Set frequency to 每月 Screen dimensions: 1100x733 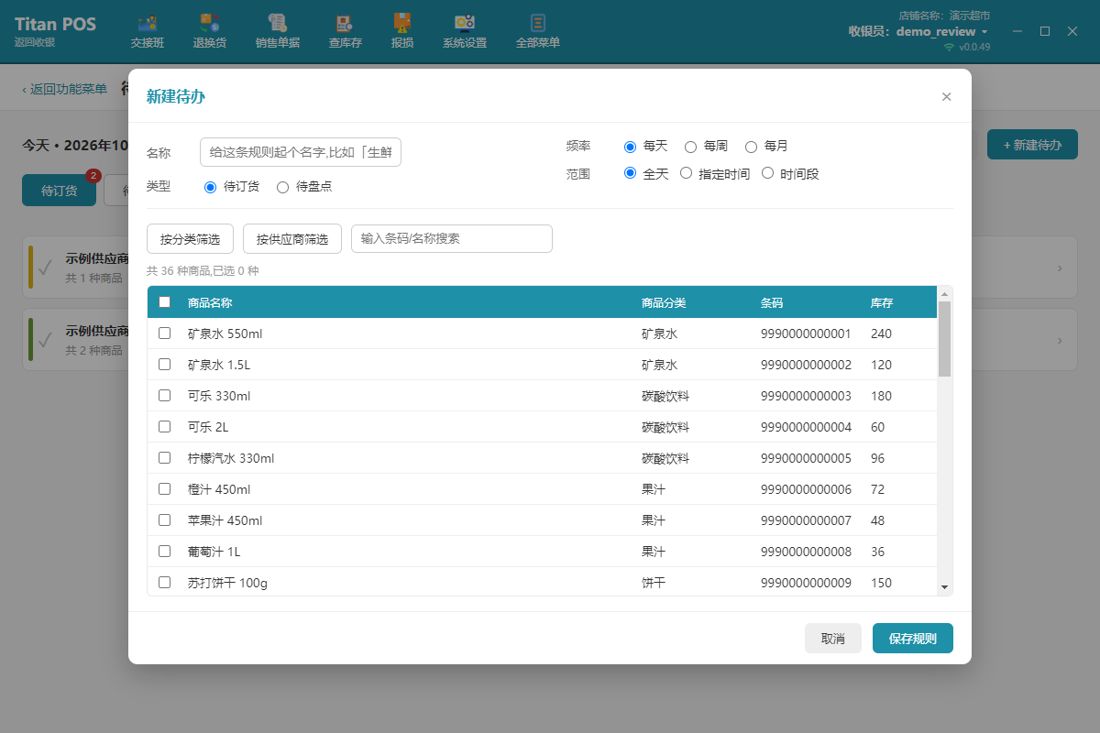coord(751,147)
